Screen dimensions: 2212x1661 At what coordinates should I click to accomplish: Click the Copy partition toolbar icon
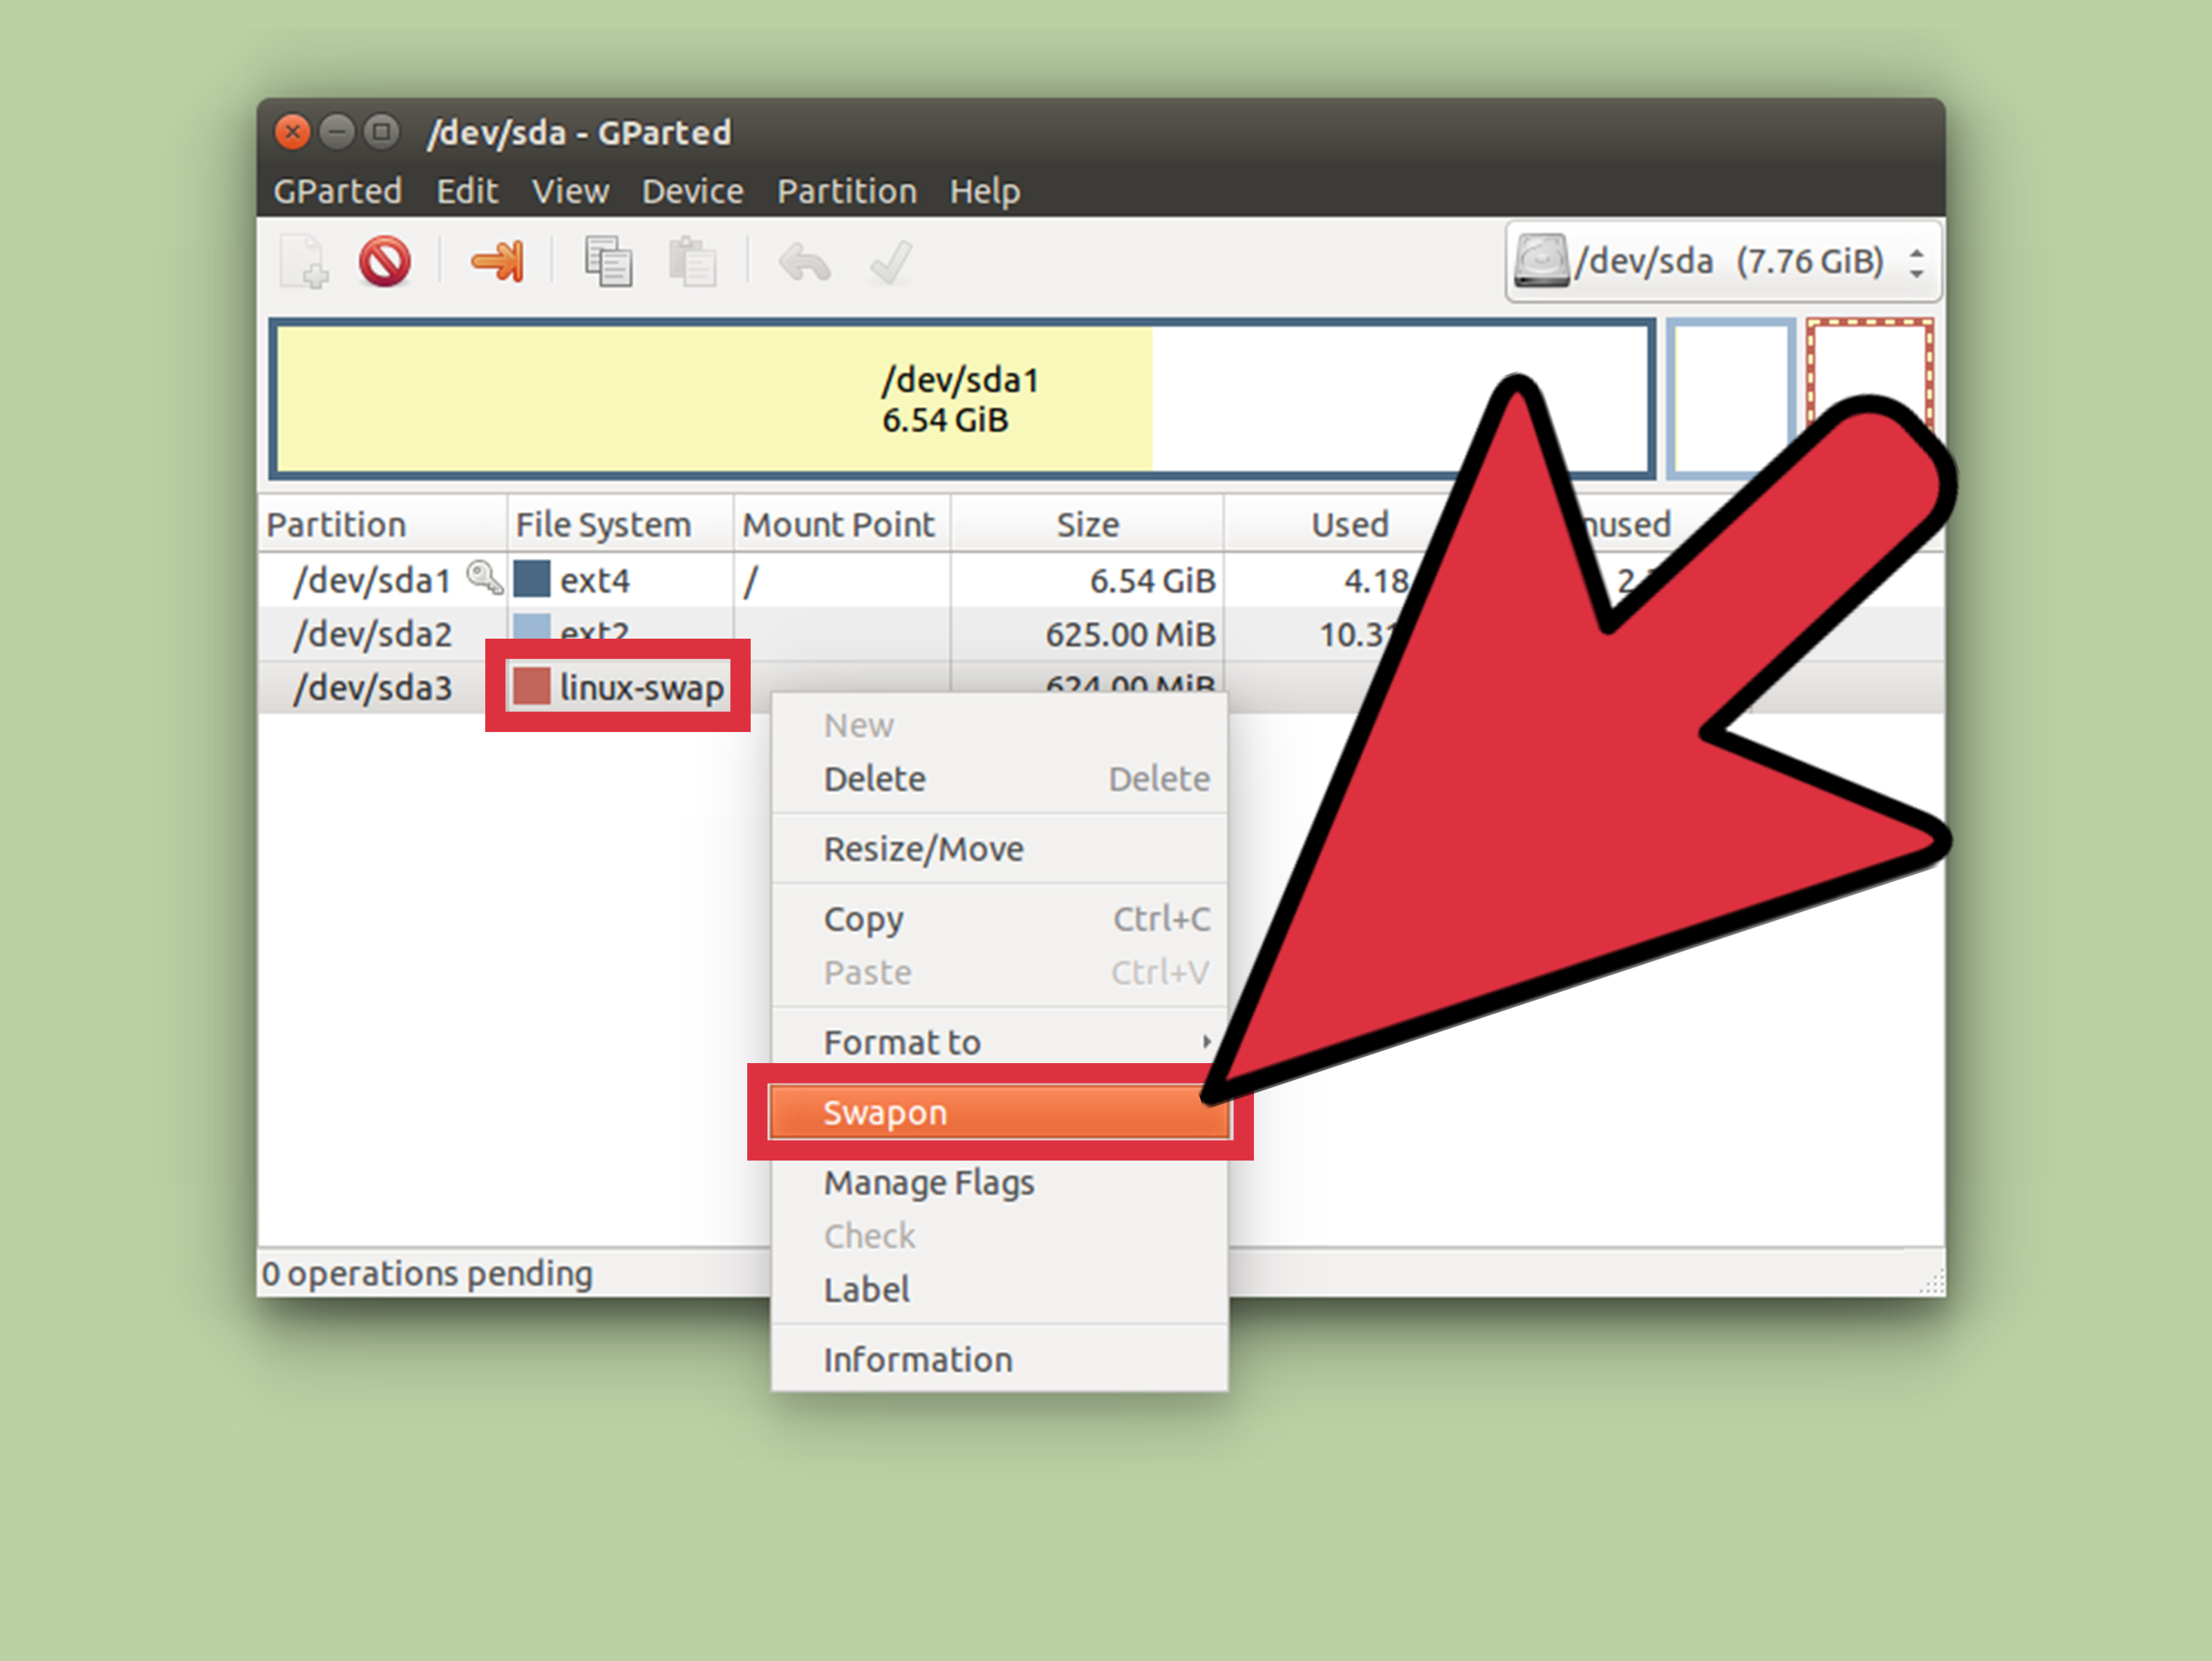(608, 262)
